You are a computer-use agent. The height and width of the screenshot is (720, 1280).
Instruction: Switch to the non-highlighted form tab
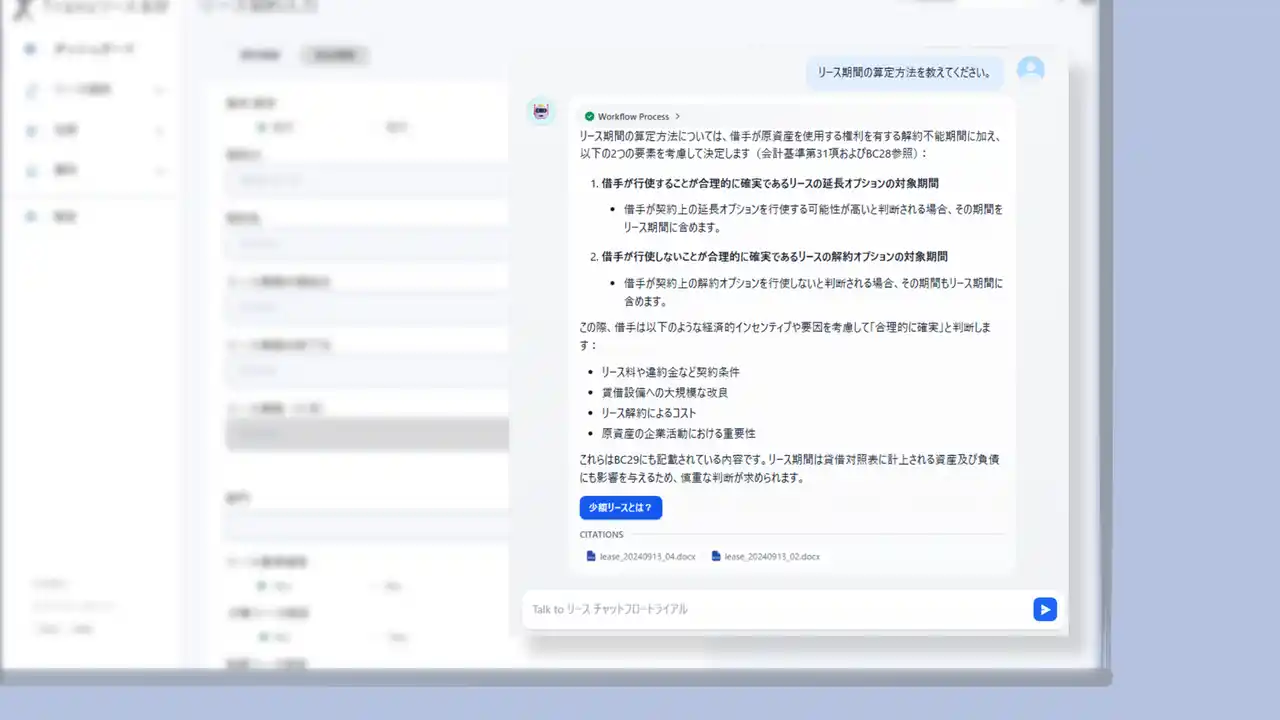point(260,55)
